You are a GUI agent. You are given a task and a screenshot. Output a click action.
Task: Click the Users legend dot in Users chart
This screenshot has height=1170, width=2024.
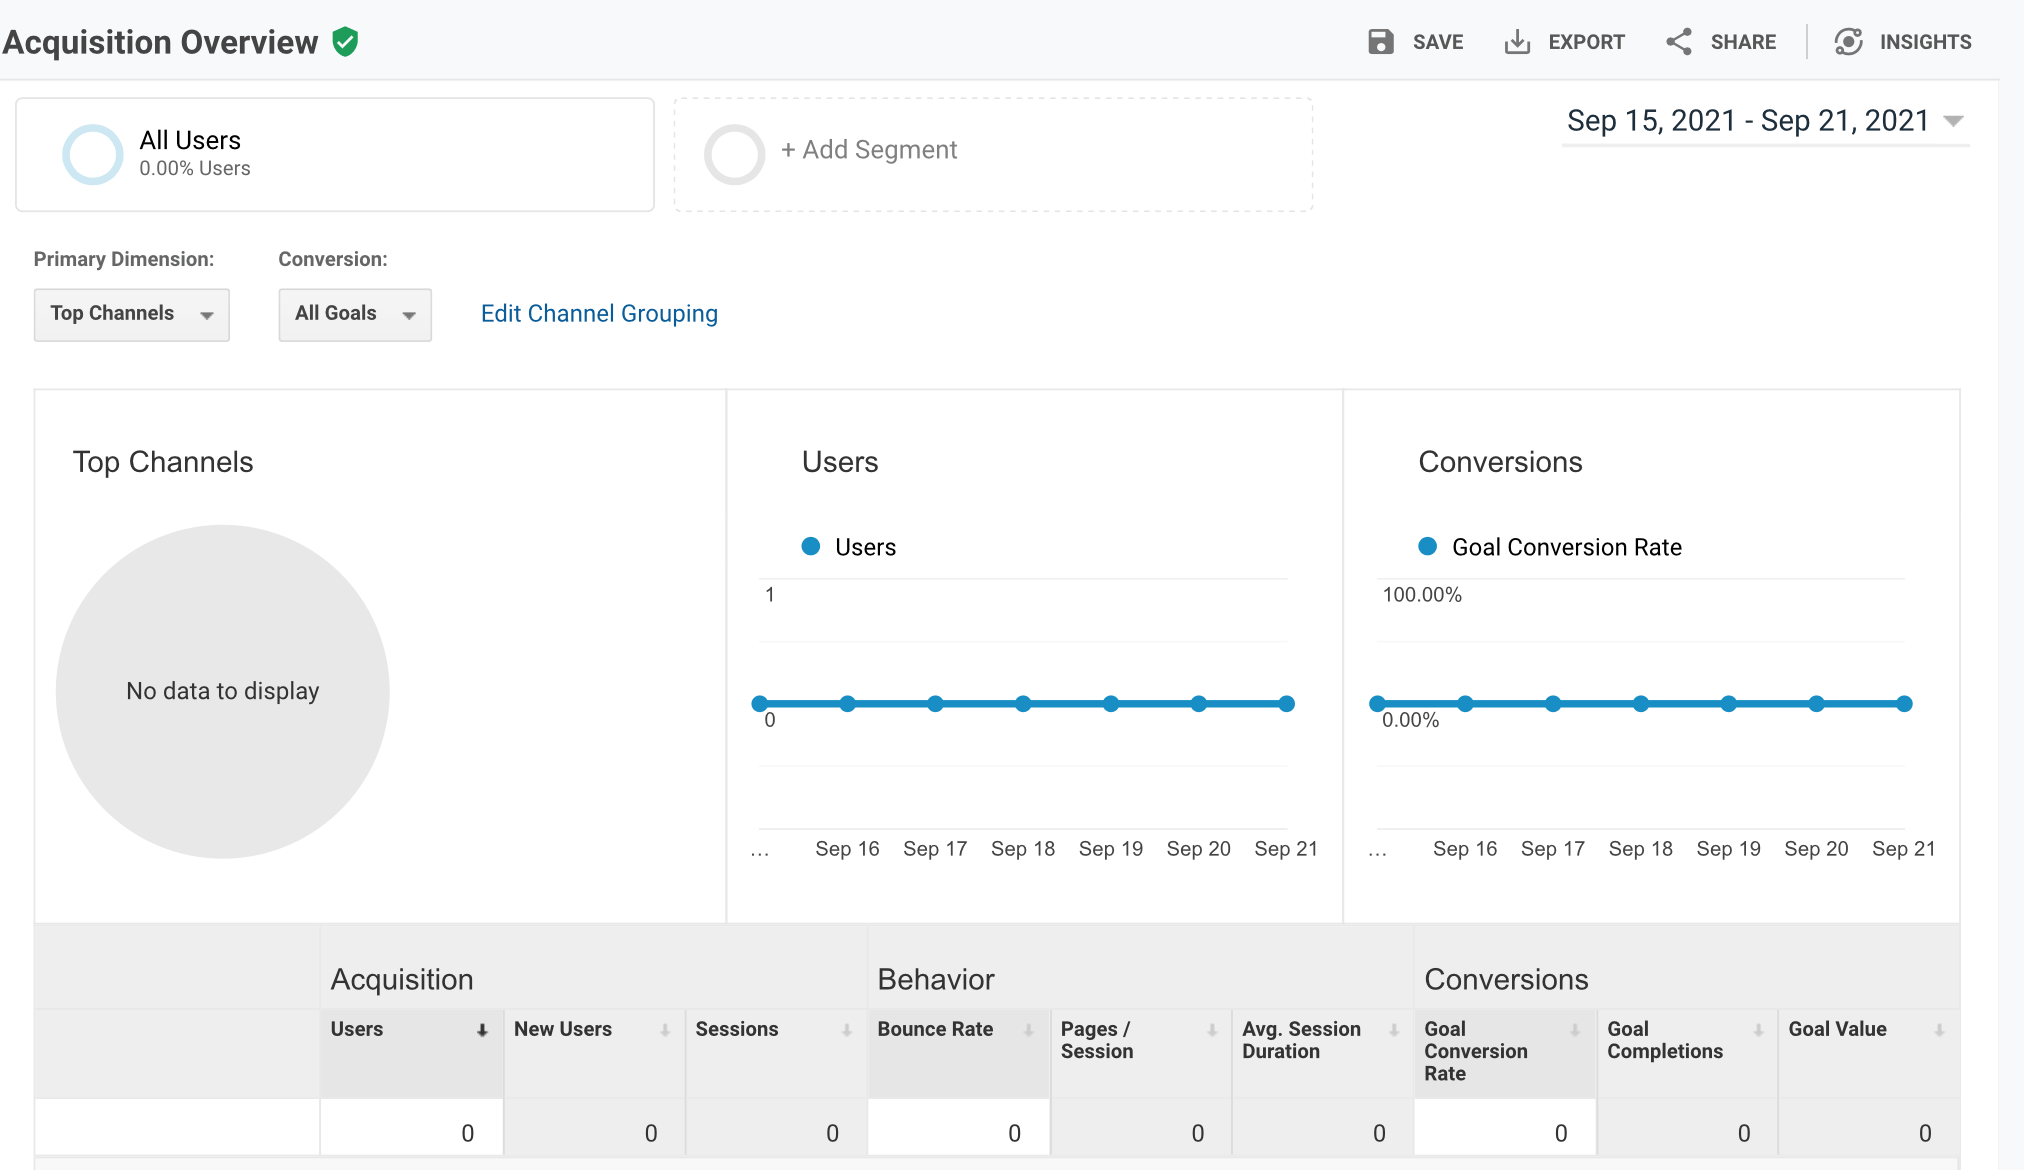(810, 546)
